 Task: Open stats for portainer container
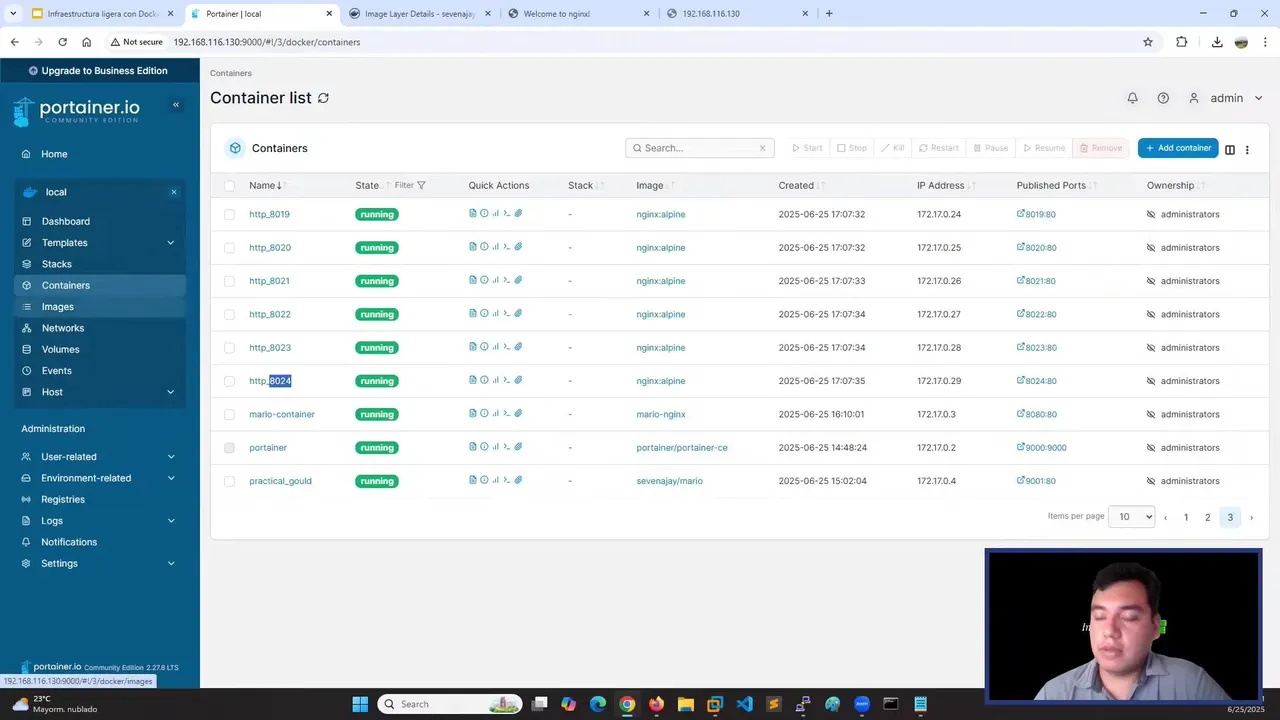coord(495,447)
